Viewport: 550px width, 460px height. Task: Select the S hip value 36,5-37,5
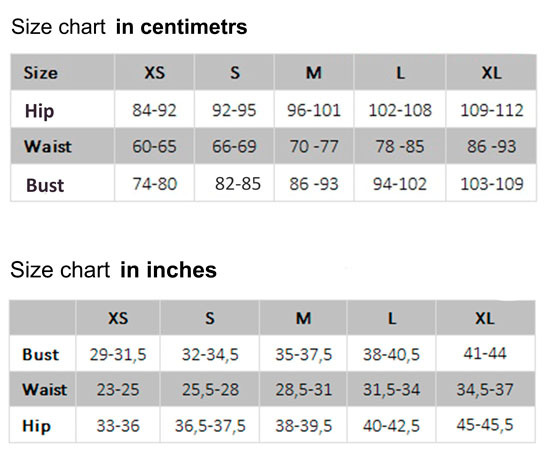(x=210, y=426)
